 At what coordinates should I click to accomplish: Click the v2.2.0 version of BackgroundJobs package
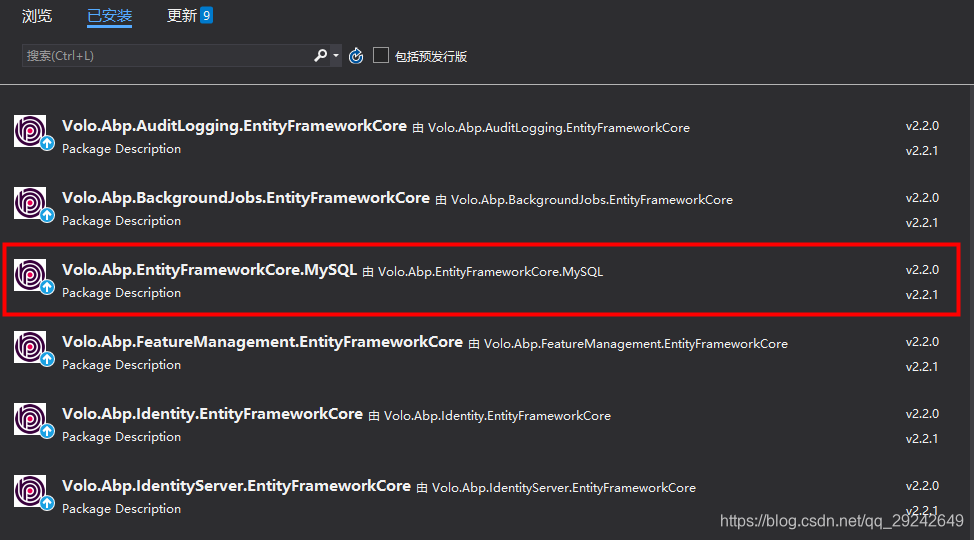[922, 198]
